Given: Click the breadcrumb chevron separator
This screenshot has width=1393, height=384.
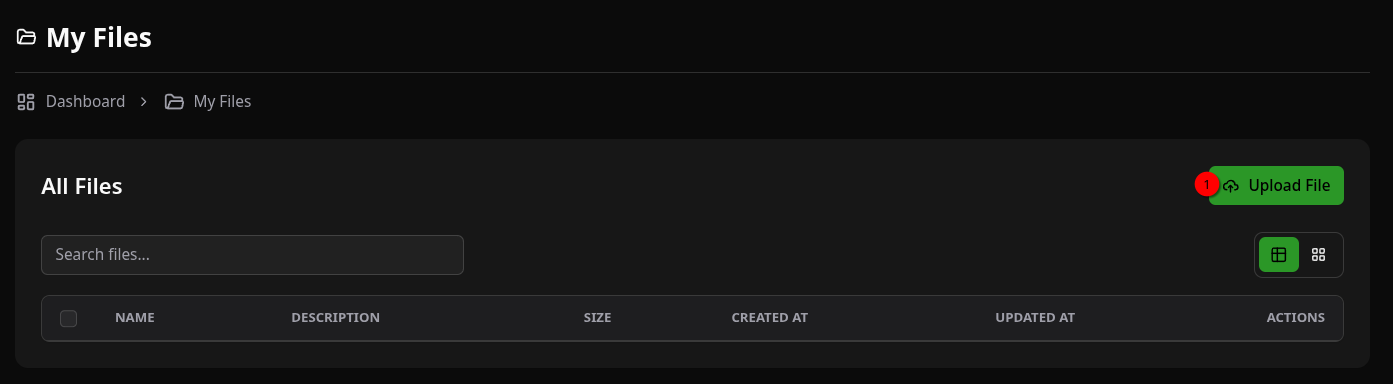Looking at the screenshot, I should pyautogui.click(x=144, y=101).
